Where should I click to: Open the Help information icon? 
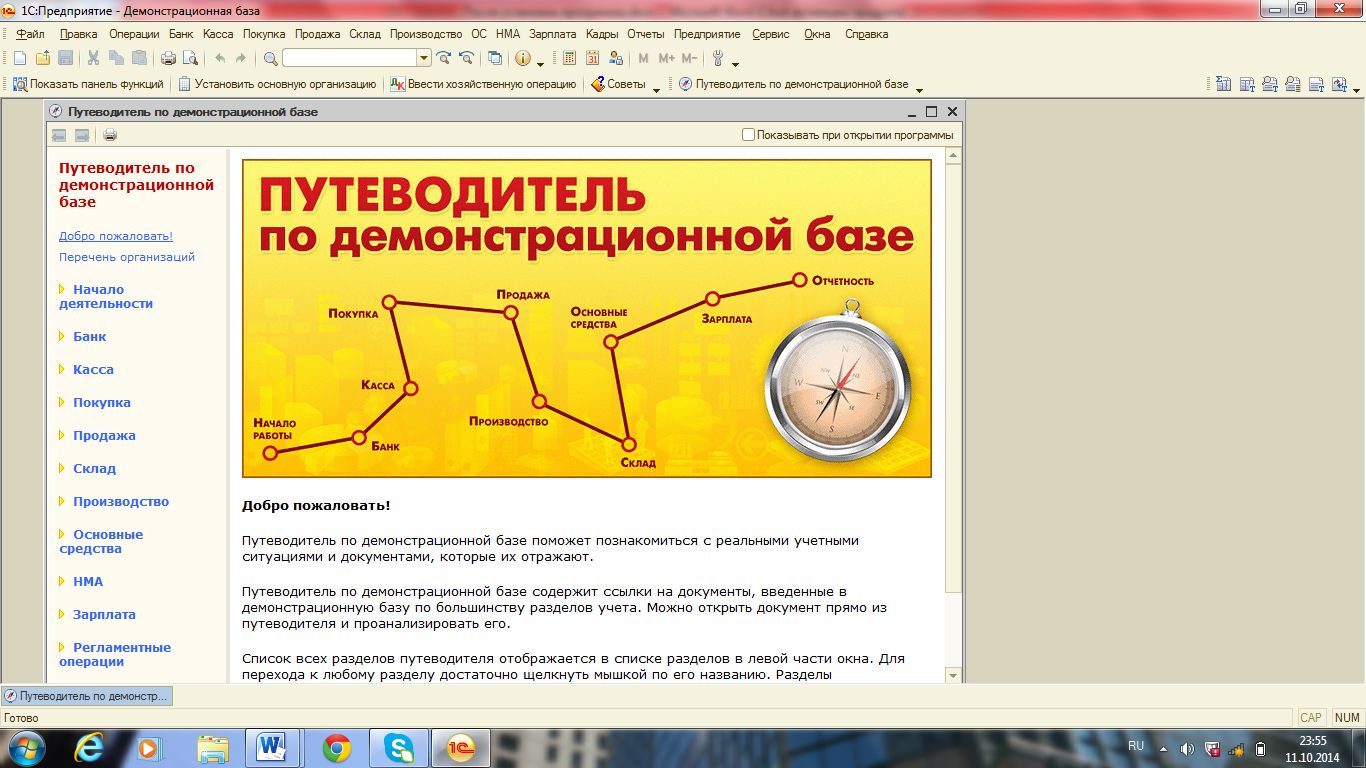(522, 58)
